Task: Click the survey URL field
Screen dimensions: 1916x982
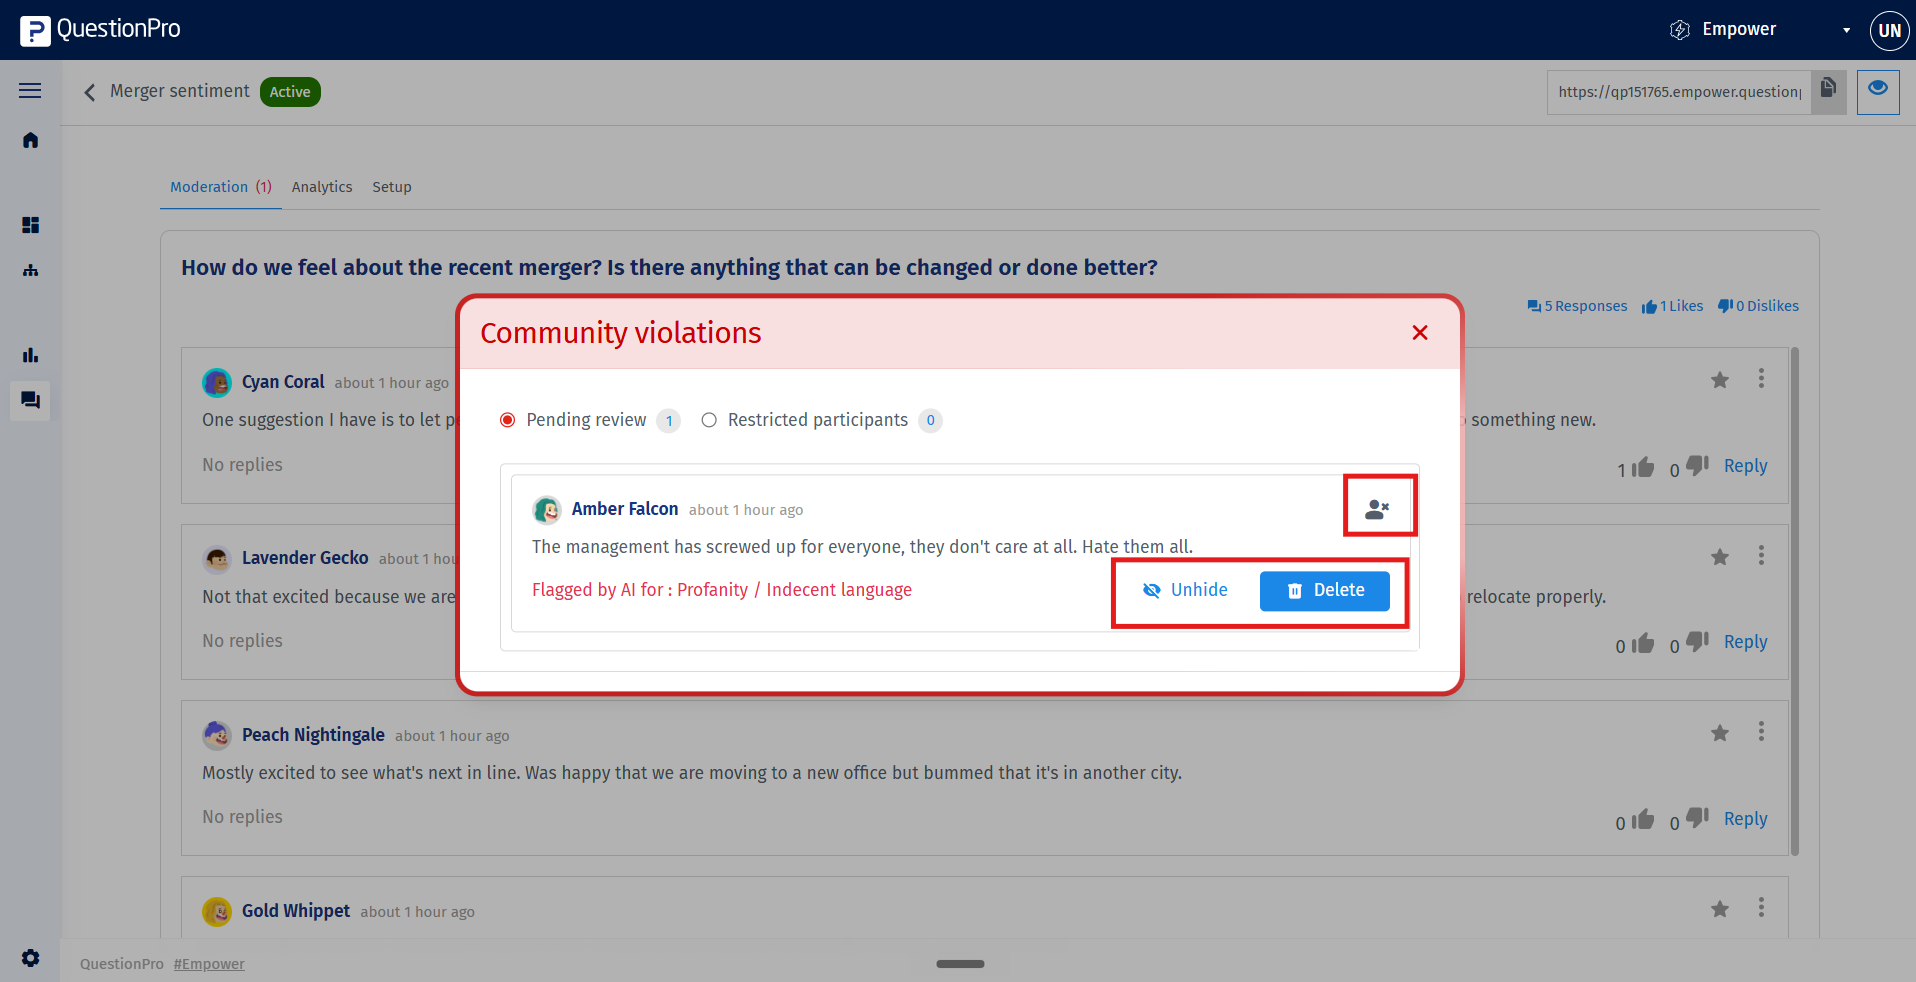Action: point(1679,92)
